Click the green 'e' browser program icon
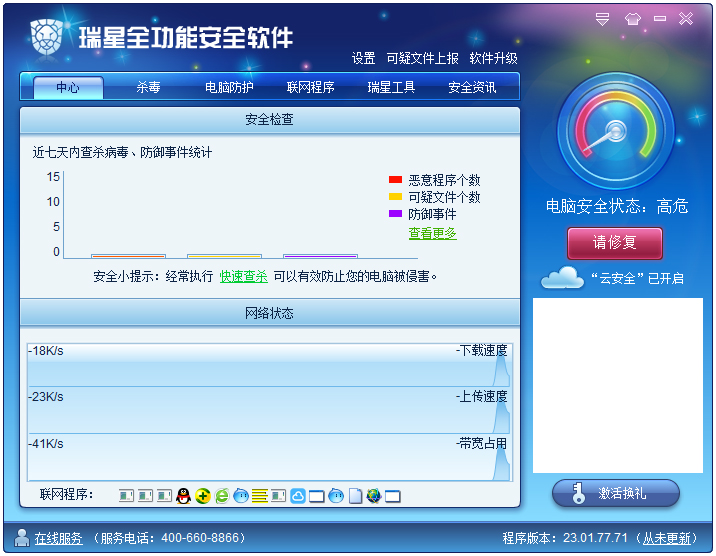 [221, 496]
